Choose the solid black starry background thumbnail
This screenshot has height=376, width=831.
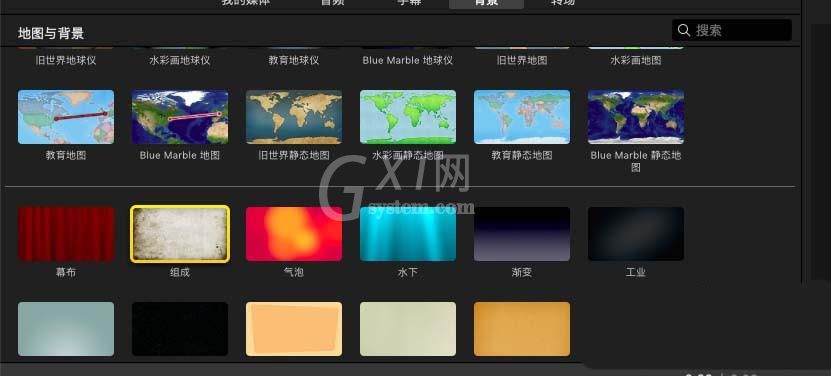[x=180, y=329]
